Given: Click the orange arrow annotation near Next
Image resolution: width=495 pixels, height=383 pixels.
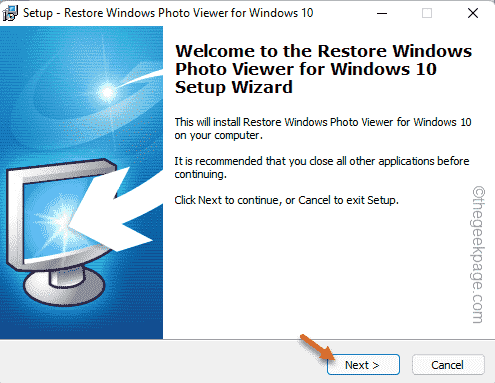Looking at the screenshot, I should [317, 347].
